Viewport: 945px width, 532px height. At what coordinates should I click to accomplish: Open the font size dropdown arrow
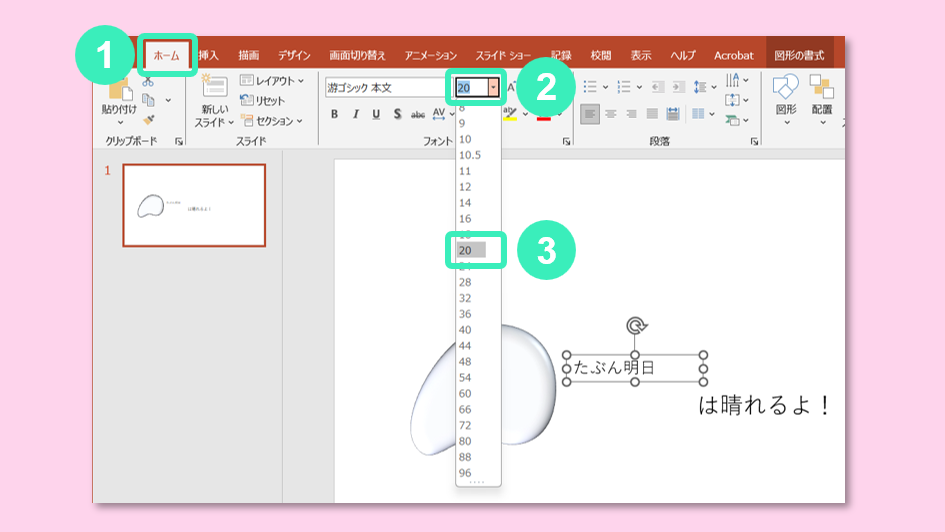493,88
